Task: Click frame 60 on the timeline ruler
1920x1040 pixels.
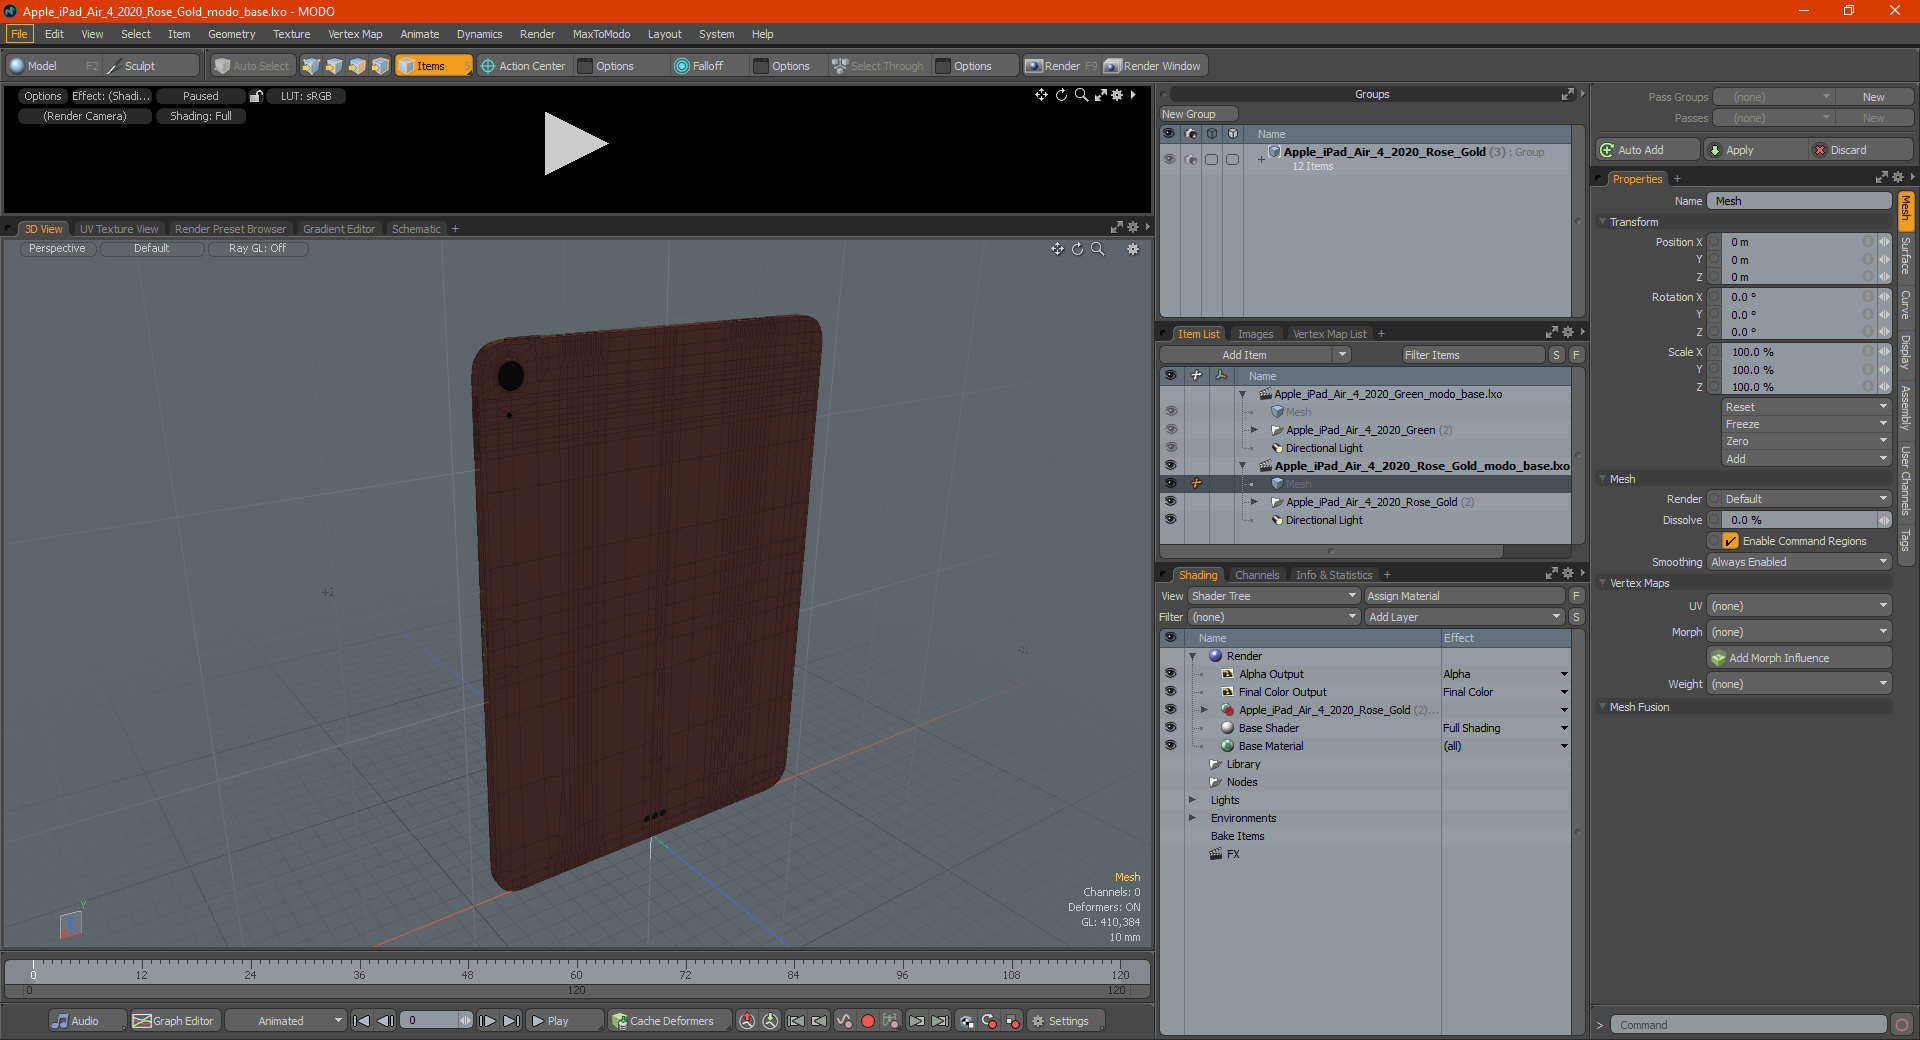Action: click(x=576, y=973)
